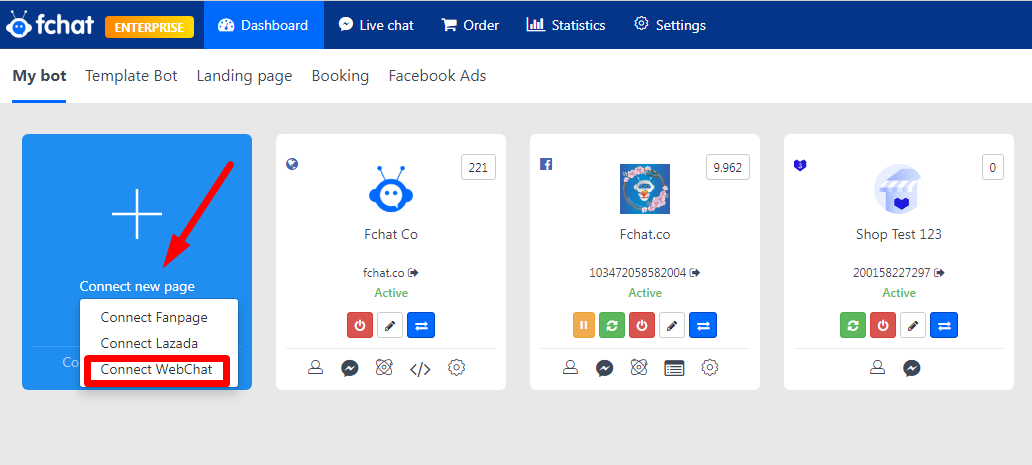Switch to the Template Bot tab
The width and height of the screenshot is (1032, 465).
131,76
